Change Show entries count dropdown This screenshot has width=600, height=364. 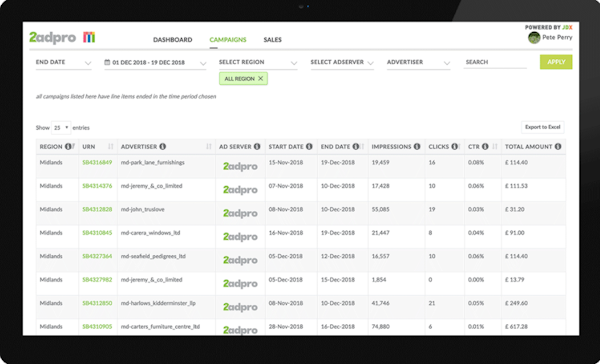coord(61,128)
